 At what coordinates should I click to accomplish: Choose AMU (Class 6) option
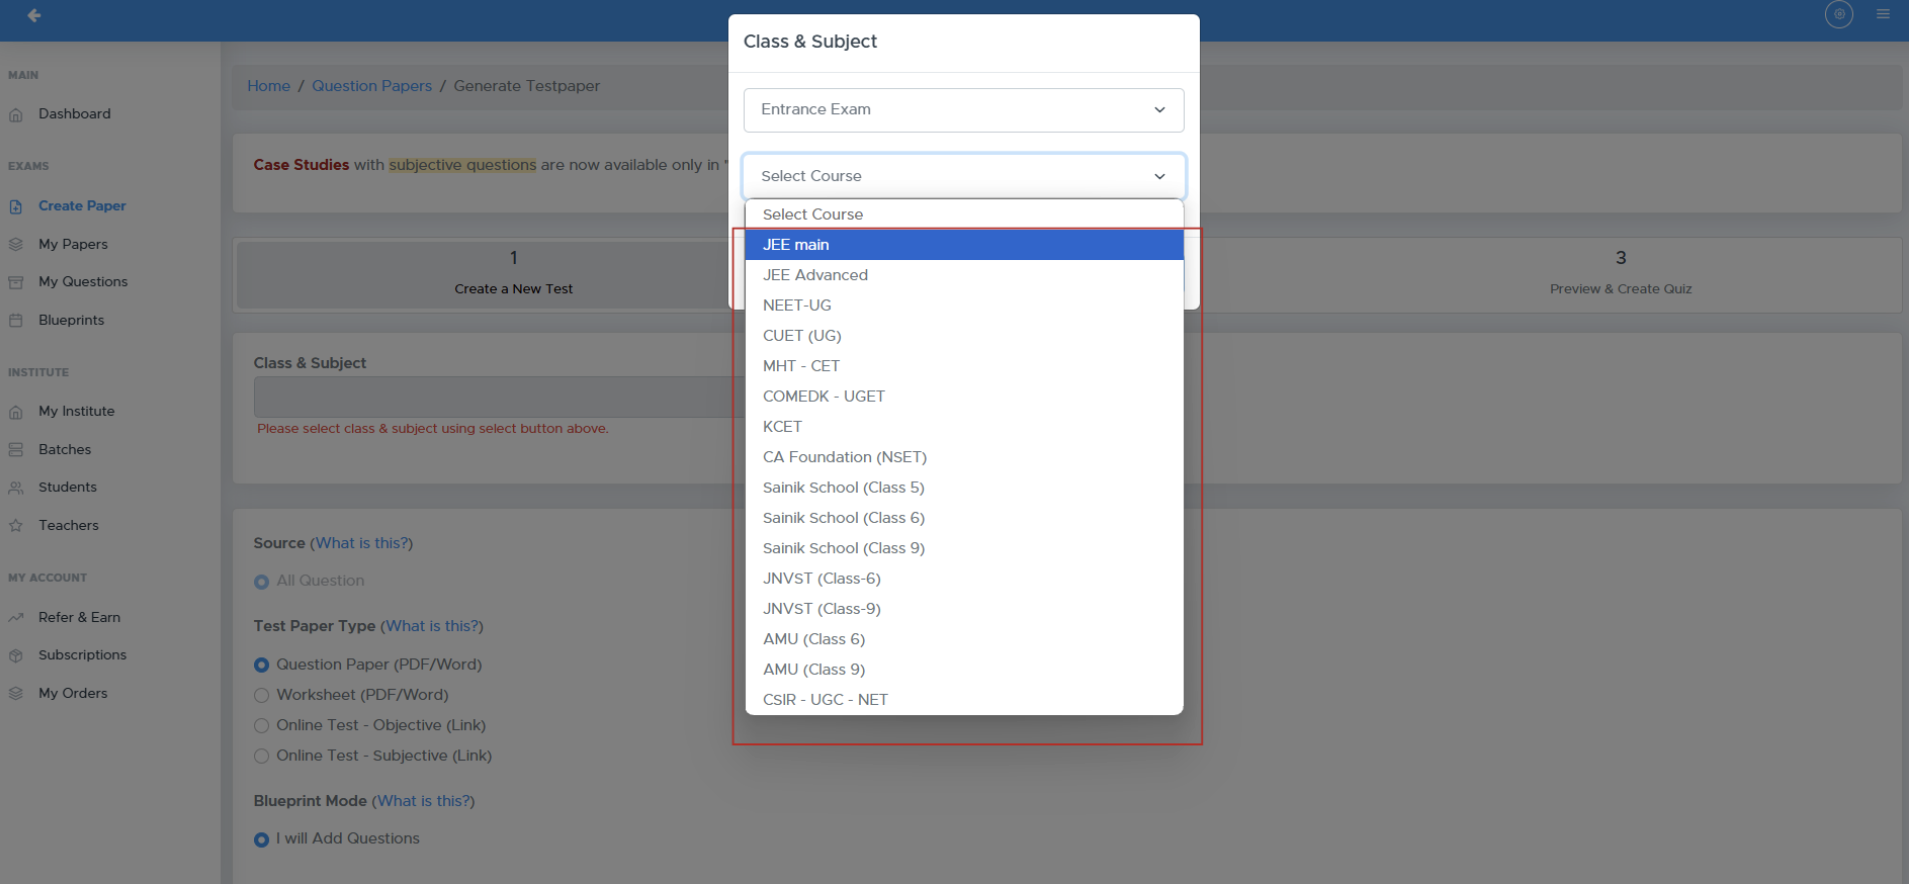click(x=963, y=639)
